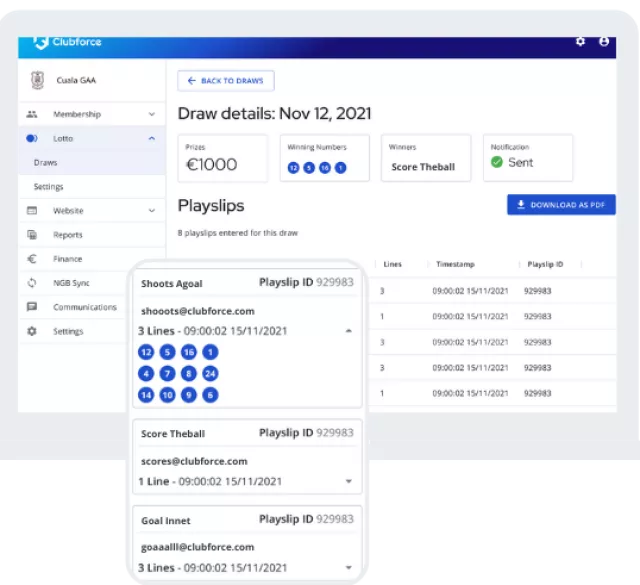Screen dimensions: 640x585
Task: Expand the Membership menu chevron
Action: 151,115
